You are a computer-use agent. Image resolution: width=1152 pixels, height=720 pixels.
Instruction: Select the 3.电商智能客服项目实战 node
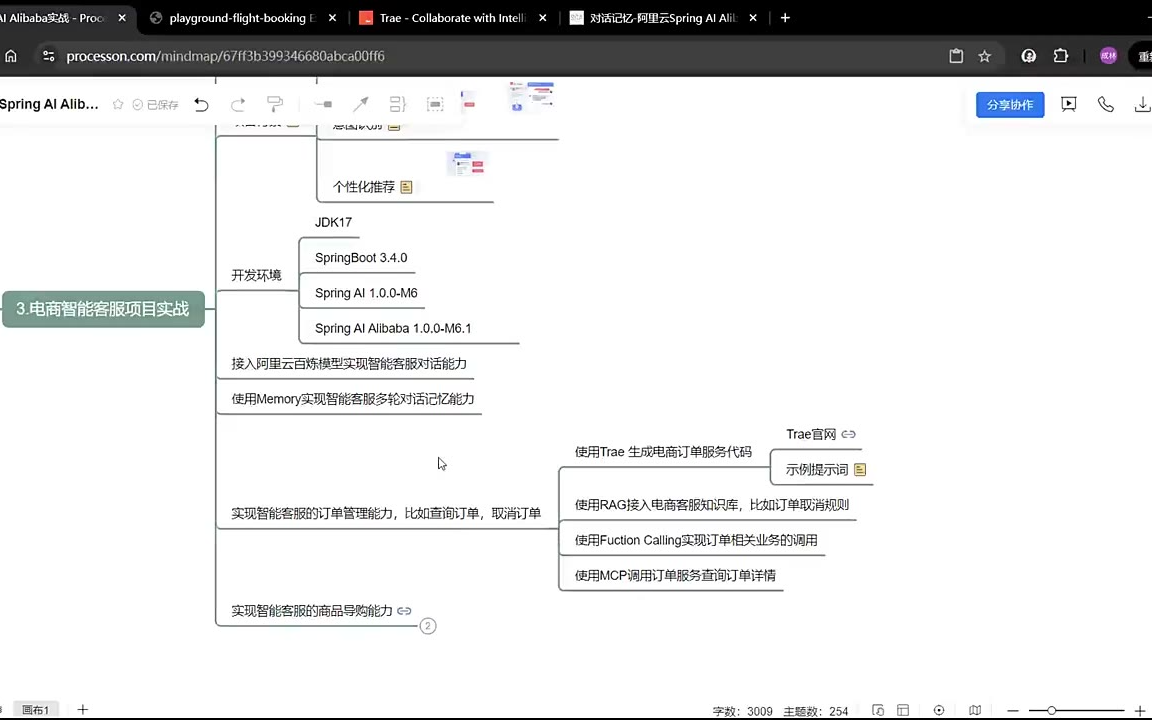[x=103, y=309]
